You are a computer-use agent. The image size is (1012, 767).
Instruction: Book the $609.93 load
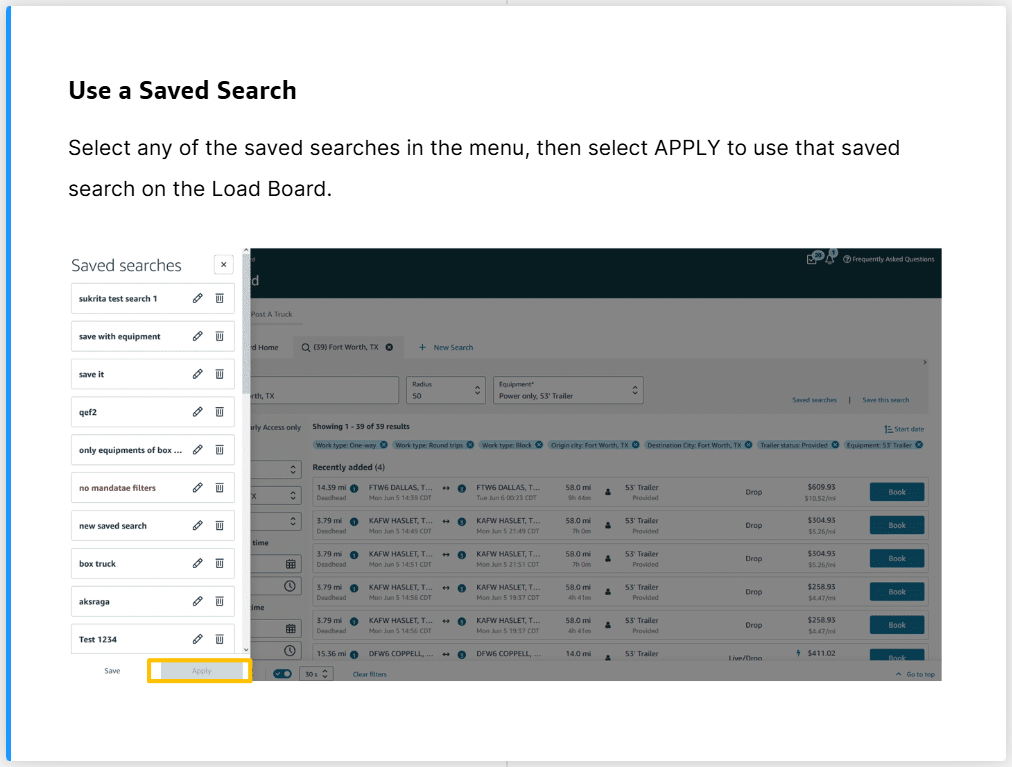897,492
